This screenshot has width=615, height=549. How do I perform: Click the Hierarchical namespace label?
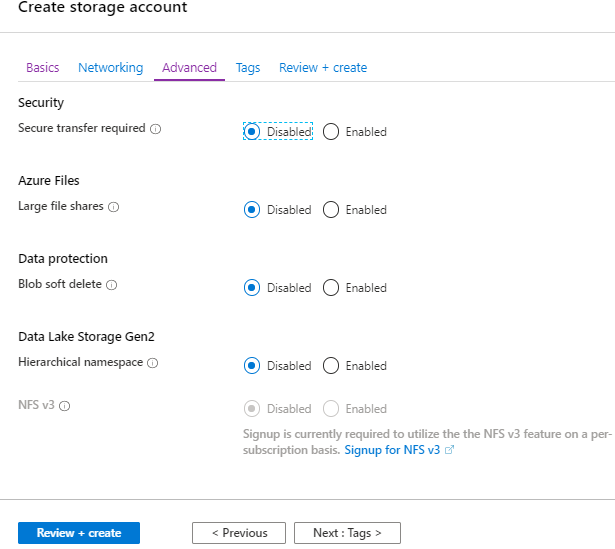coord(80,362)
